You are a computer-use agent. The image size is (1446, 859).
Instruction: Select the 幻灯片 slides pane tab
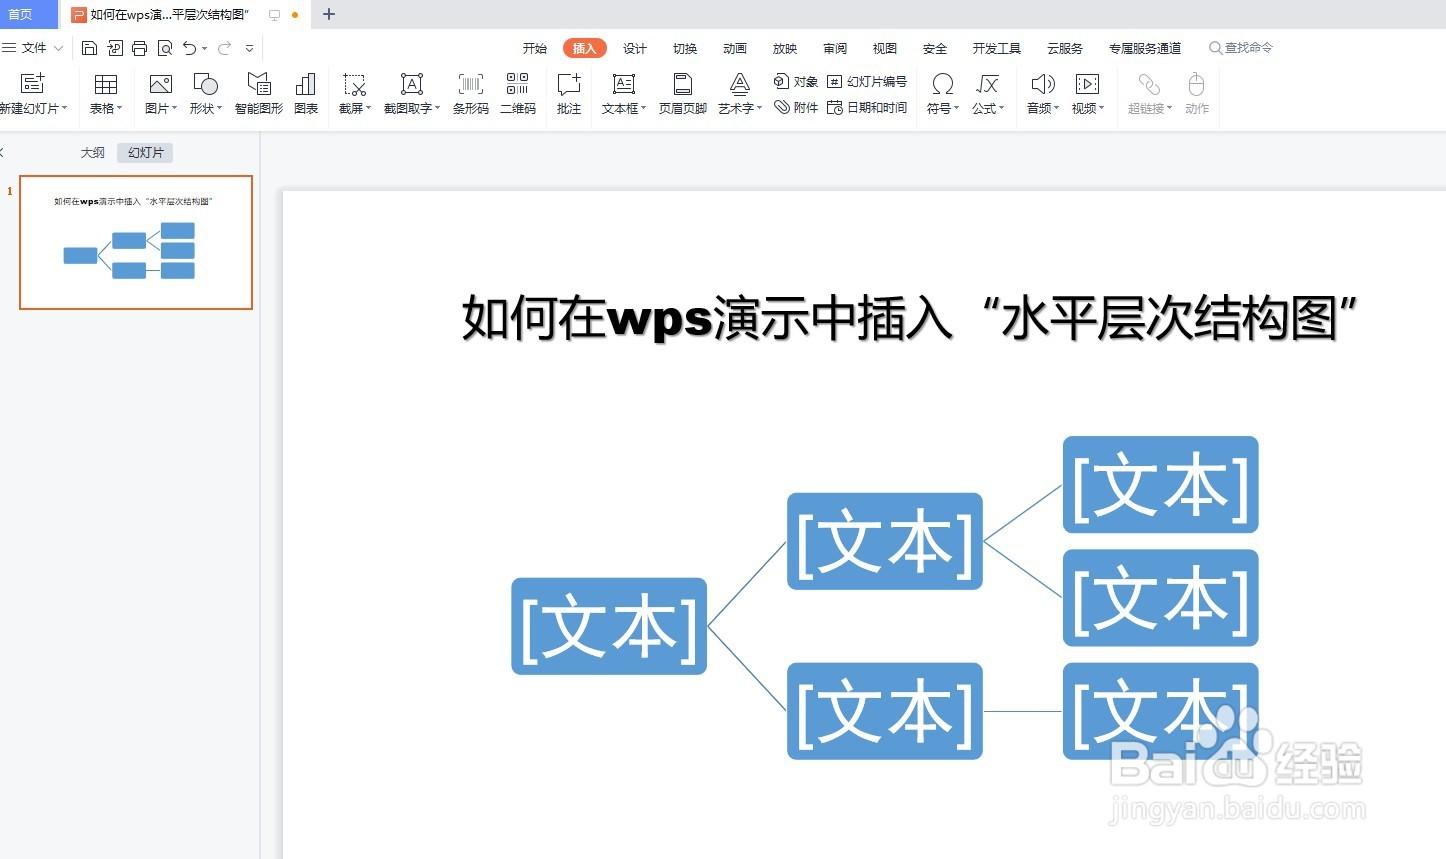coord(145,153)
